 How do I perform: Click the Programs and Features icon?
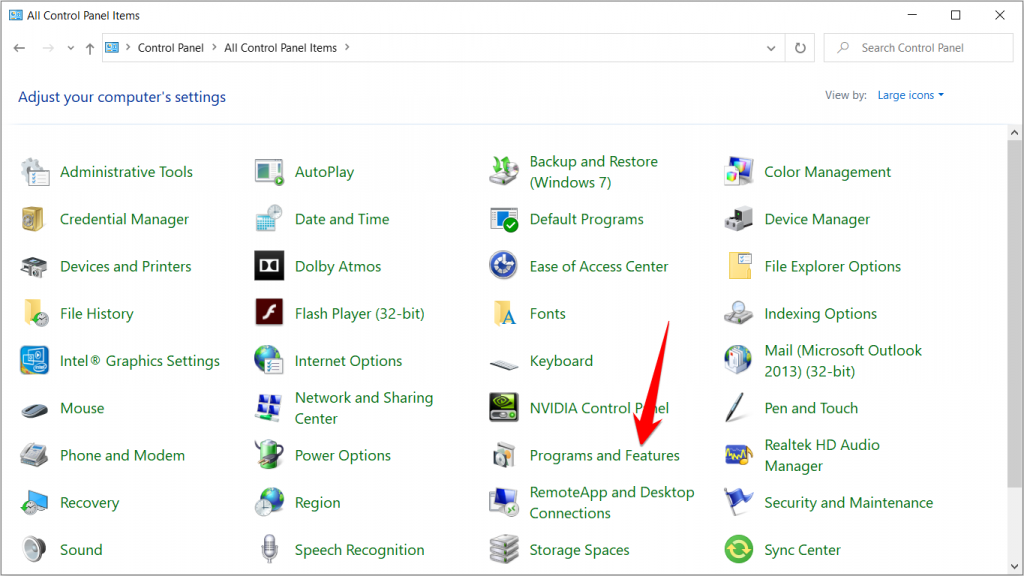(504, 455)
